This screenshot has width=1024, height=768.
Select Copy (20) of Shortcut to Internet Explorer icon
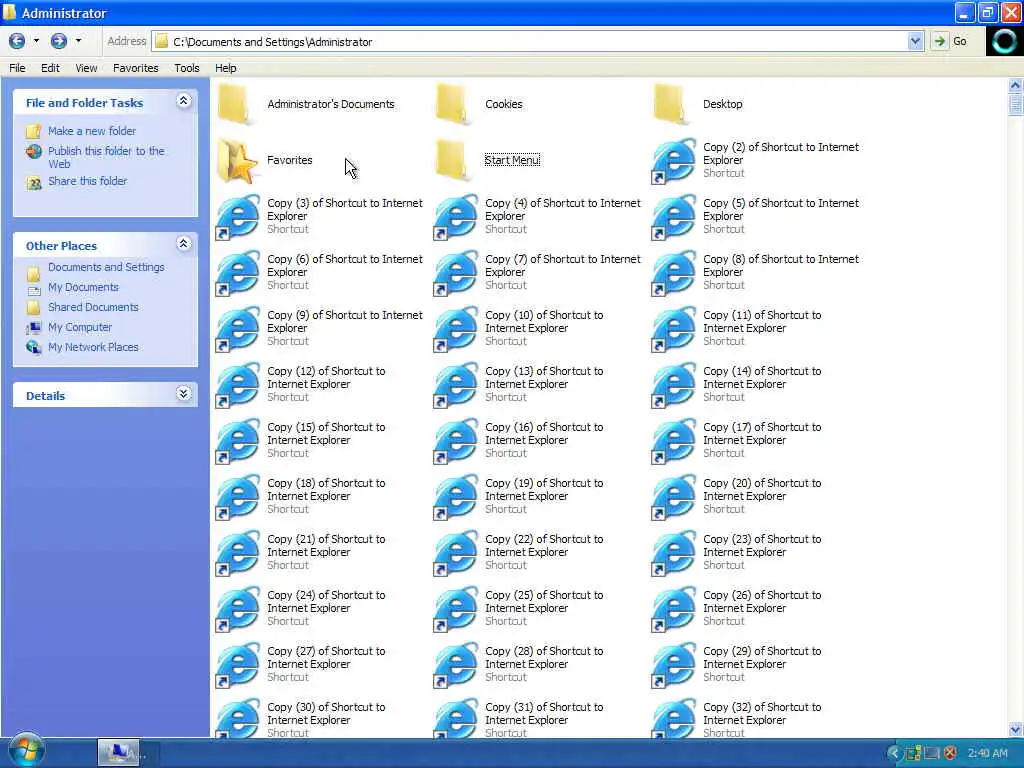point(673,497)
